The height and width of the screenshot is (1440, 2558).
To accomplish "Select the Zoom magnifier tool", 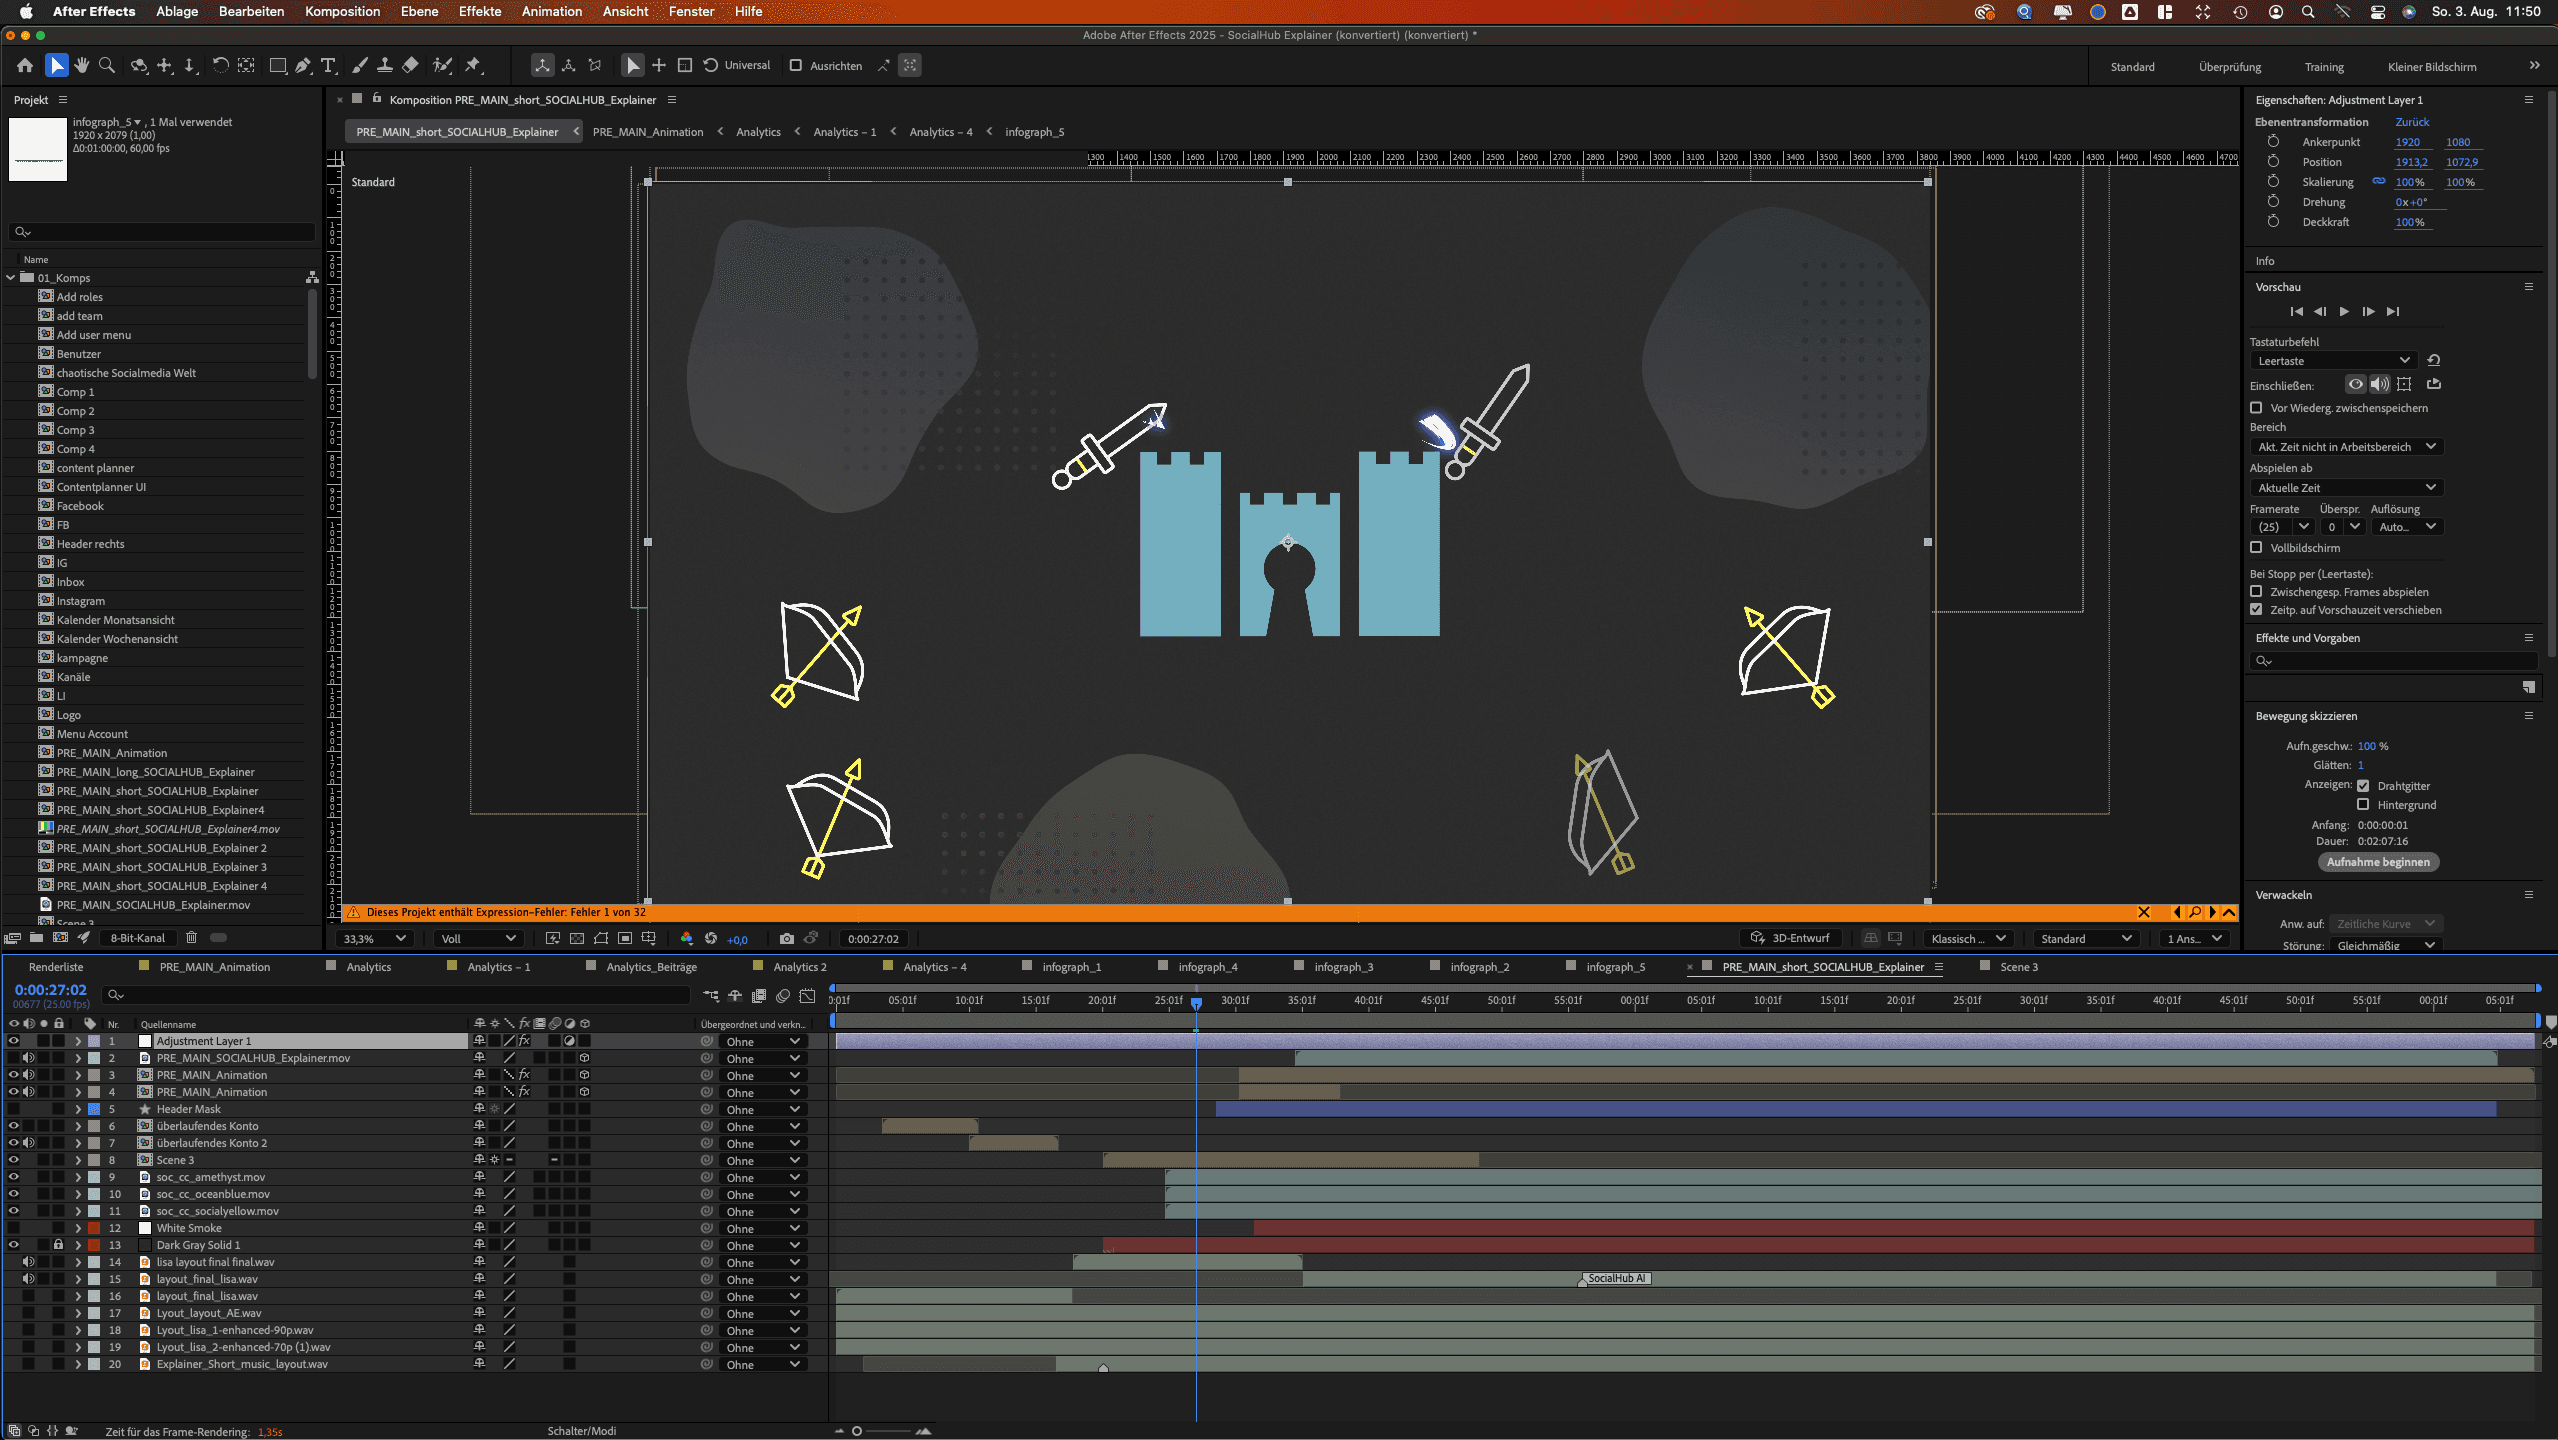I will coord(107,66).
